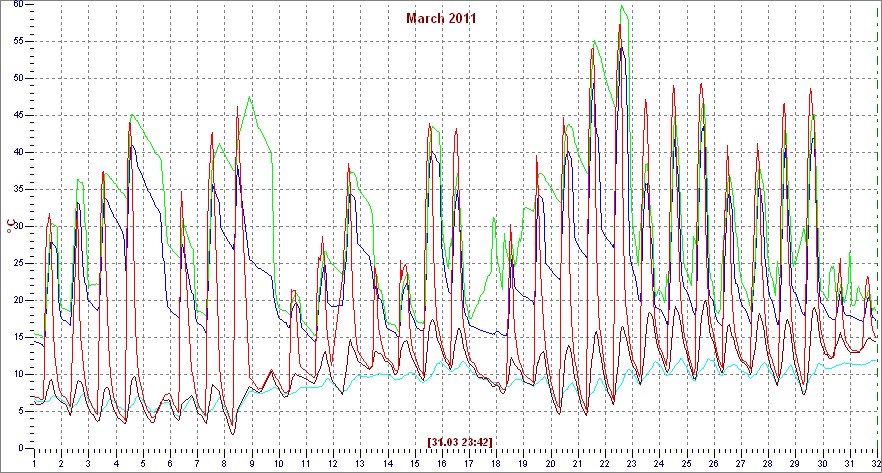This screenshot has width=882, height=473.
Task: Click the timestamp label [31.03 23:42]
Action: point(460,442)
